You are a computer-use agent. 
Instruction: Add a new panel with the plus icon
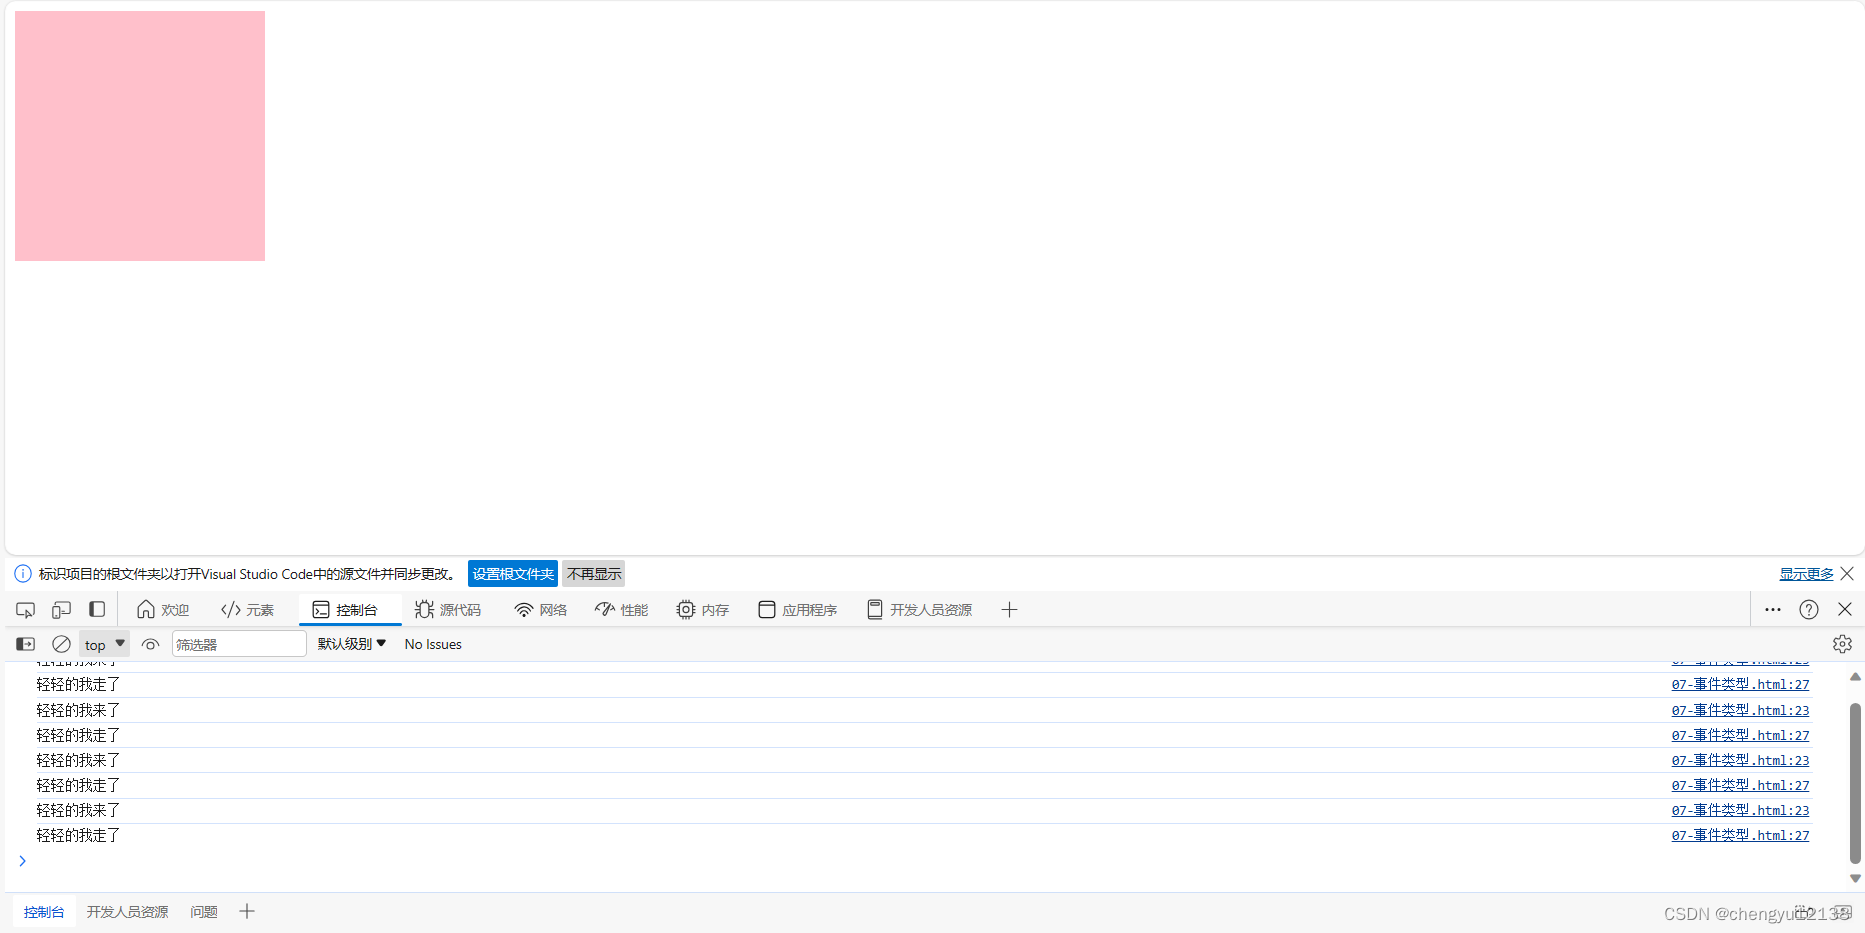pos(1009,609)
